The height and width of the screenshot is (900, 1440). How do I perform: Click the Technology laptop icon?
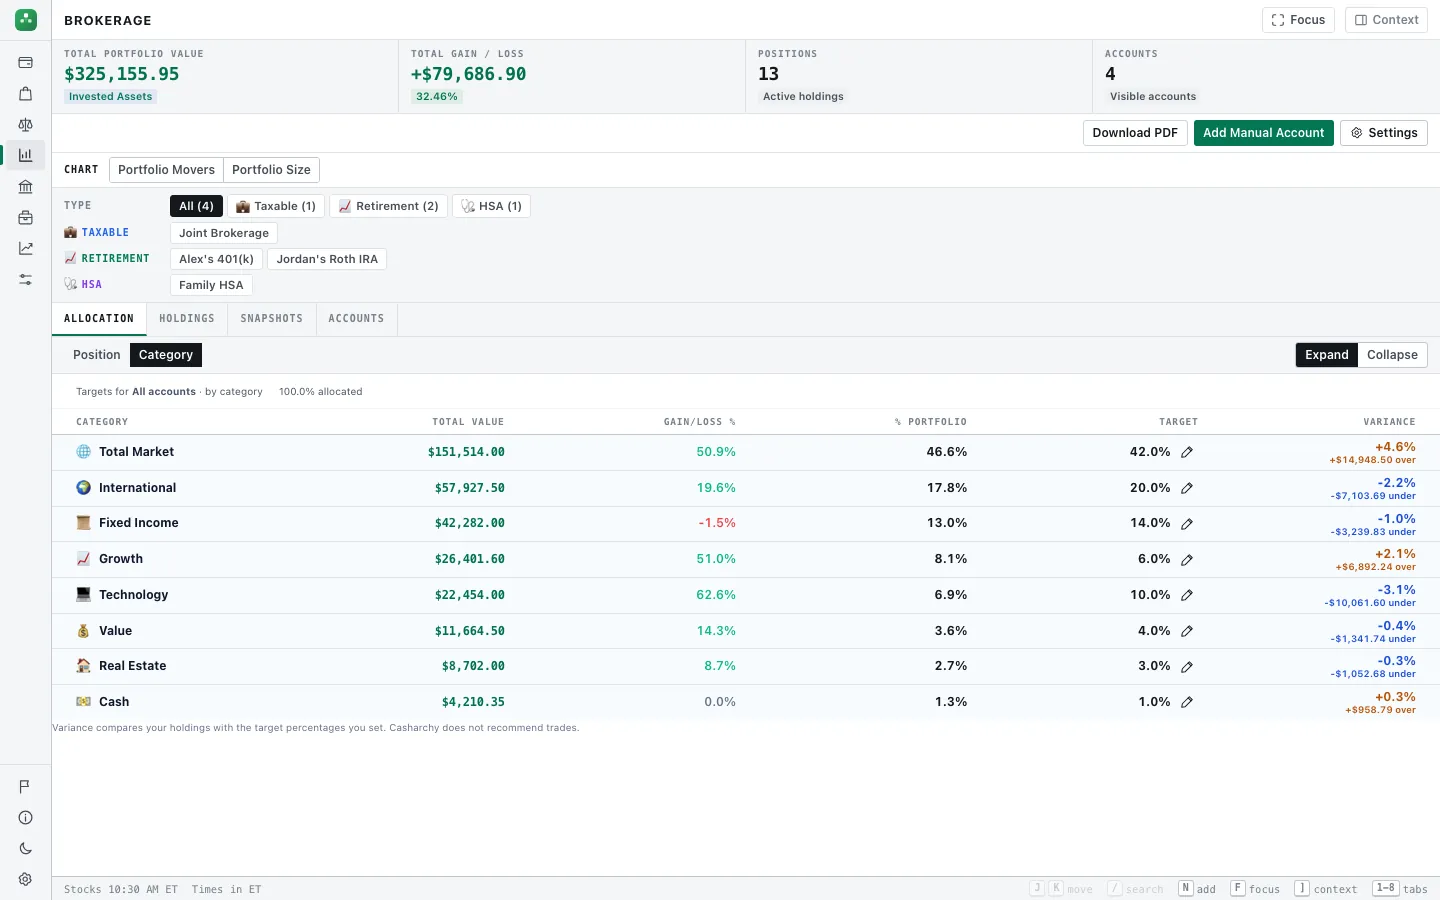click(x=84, y=594)
